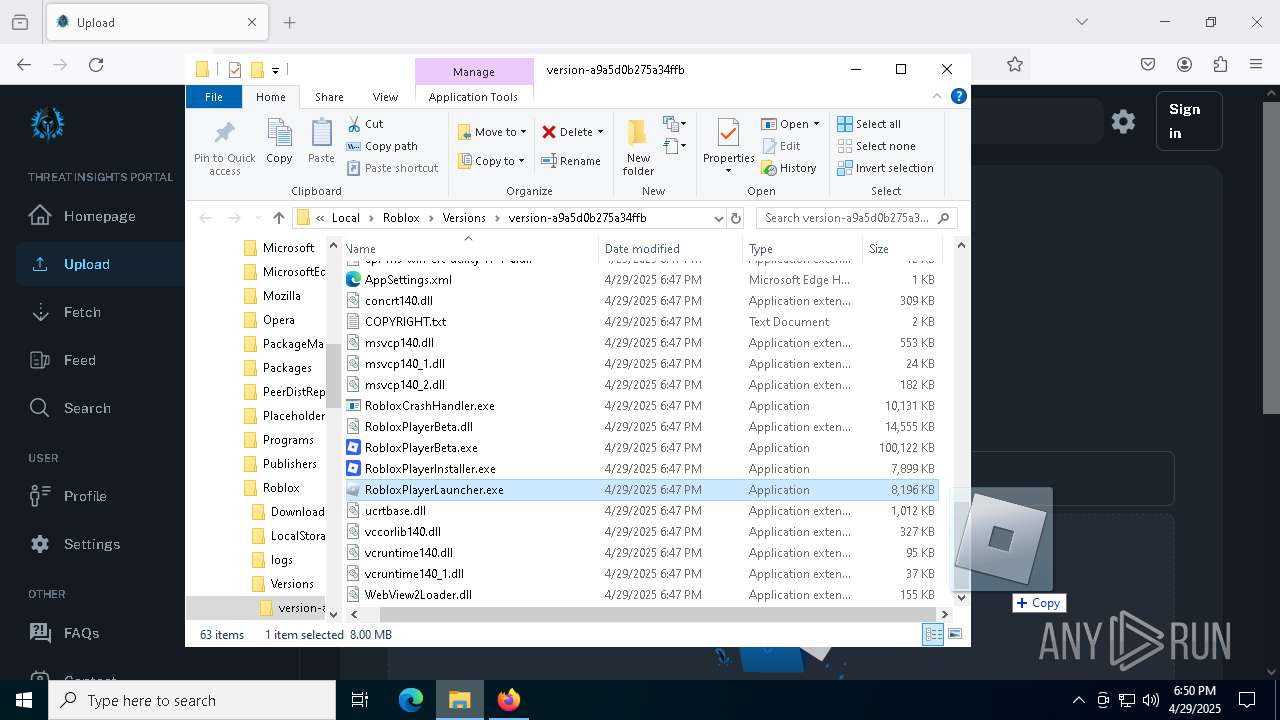The image size is (1280, 720).
Task: Go up one folder level arrow
Action: [279, 218]
